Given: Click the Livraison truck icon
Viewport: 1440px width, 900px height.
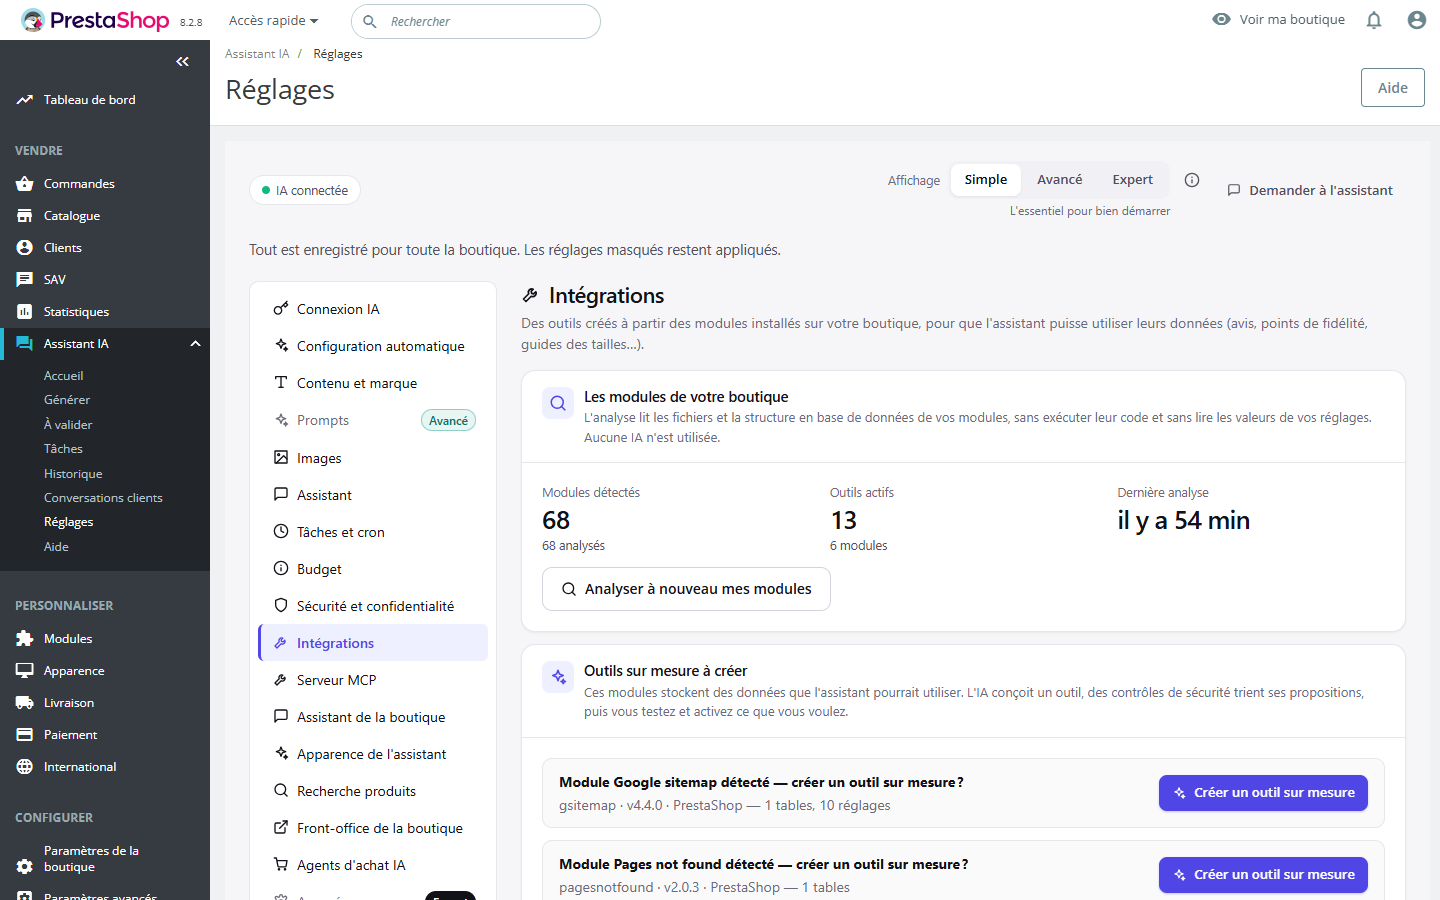Looking at the screenshot, I should coord(25,703).
